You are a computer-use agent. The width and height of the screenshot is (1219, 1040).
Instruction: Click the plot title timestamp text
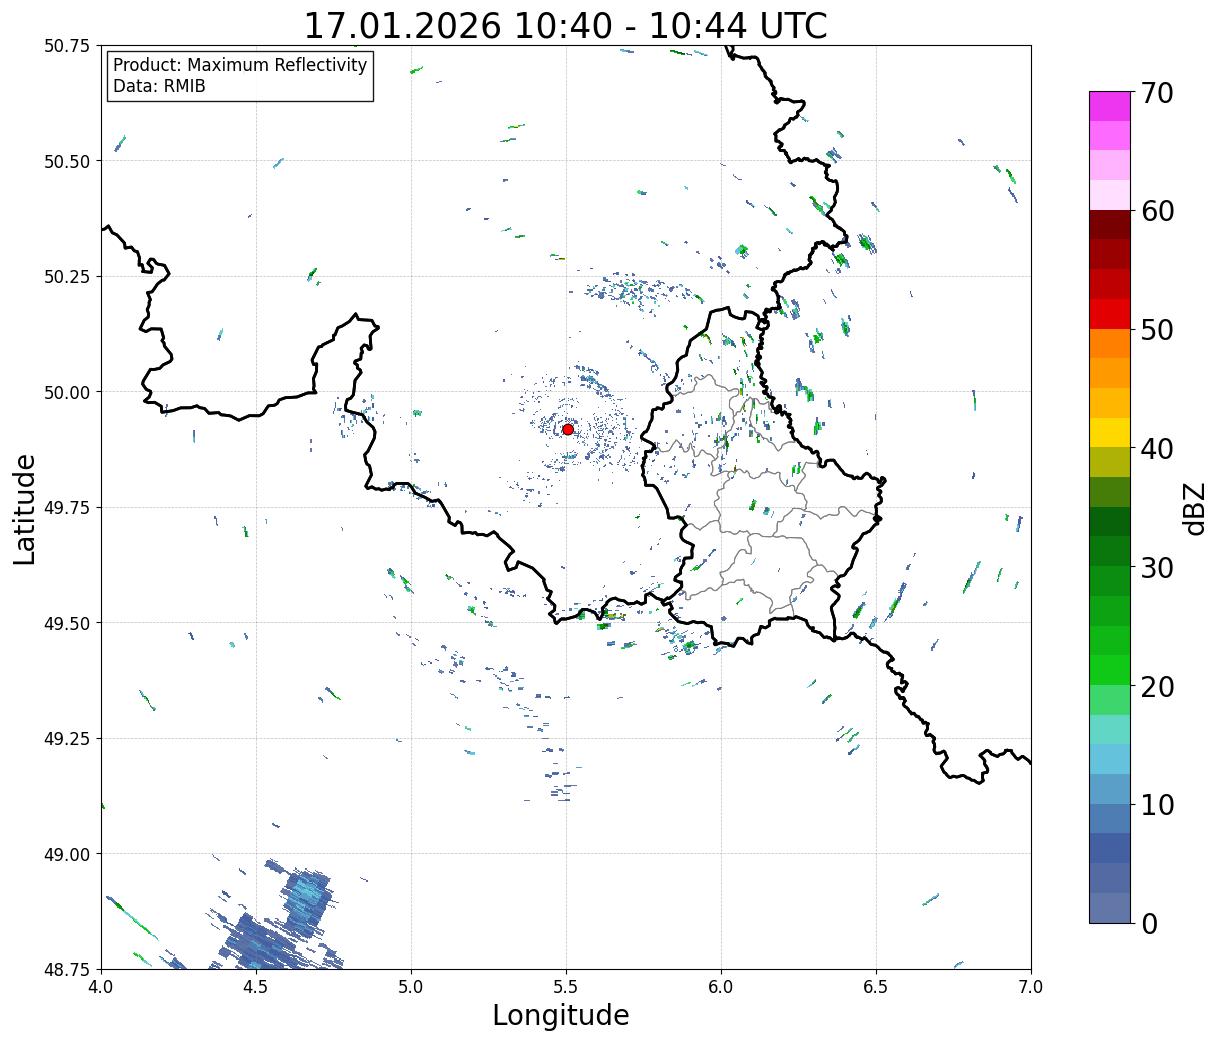565,25
